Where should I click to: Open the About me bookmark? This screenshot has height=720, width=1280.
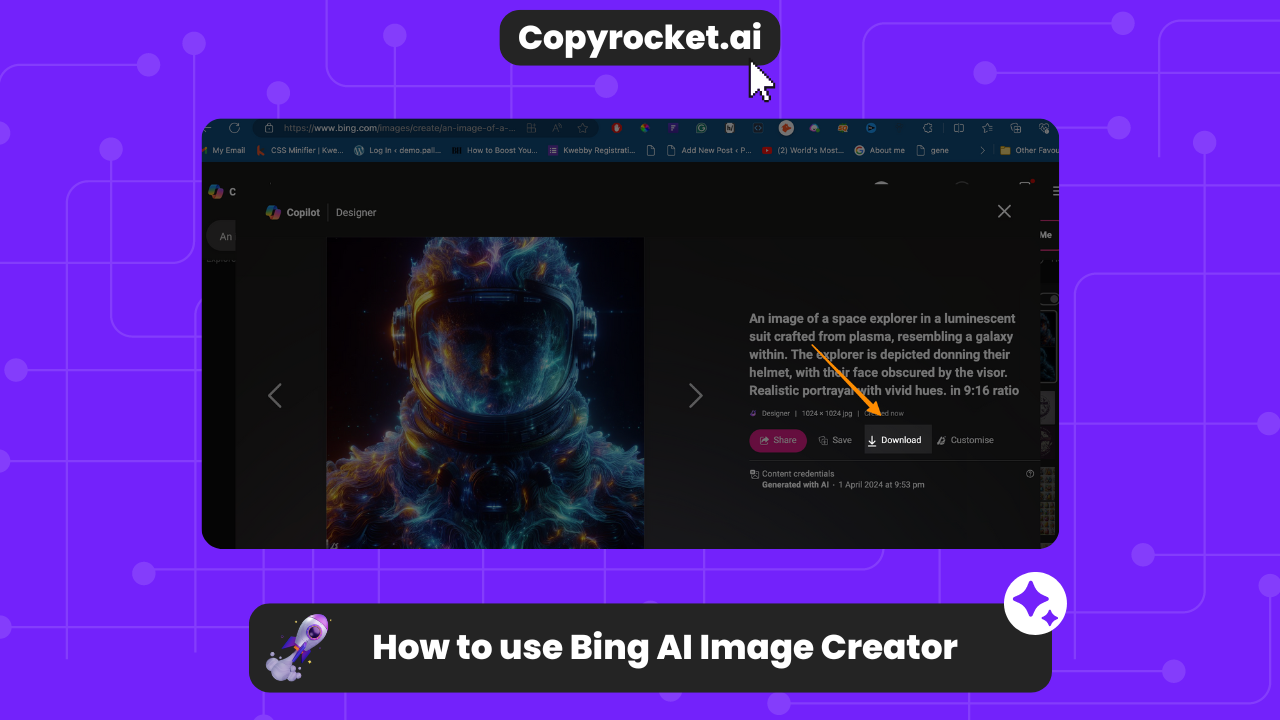tap(880, 151)
